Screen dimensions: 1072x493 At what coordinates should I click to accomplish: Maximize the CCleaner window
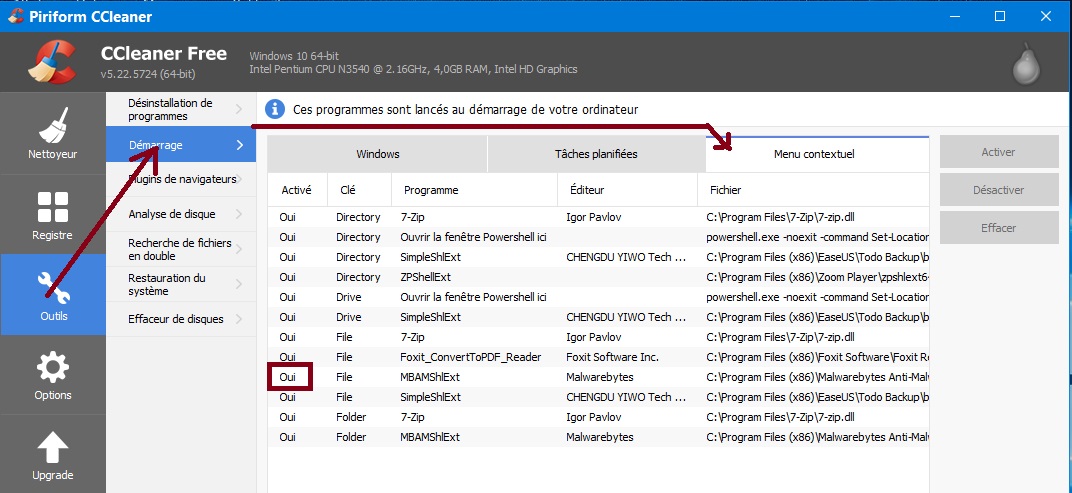point(1000,16)
